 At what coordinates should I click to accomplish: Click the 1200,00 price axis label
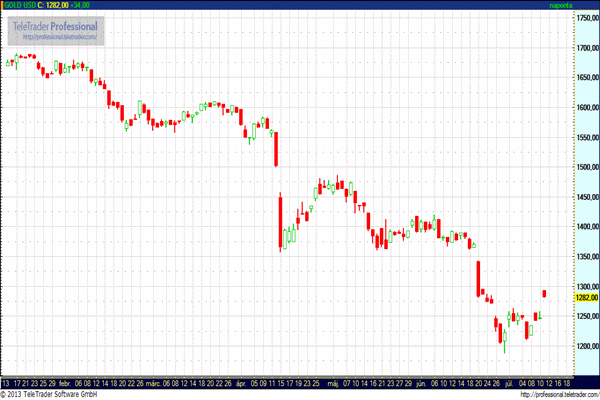(586, 346)
